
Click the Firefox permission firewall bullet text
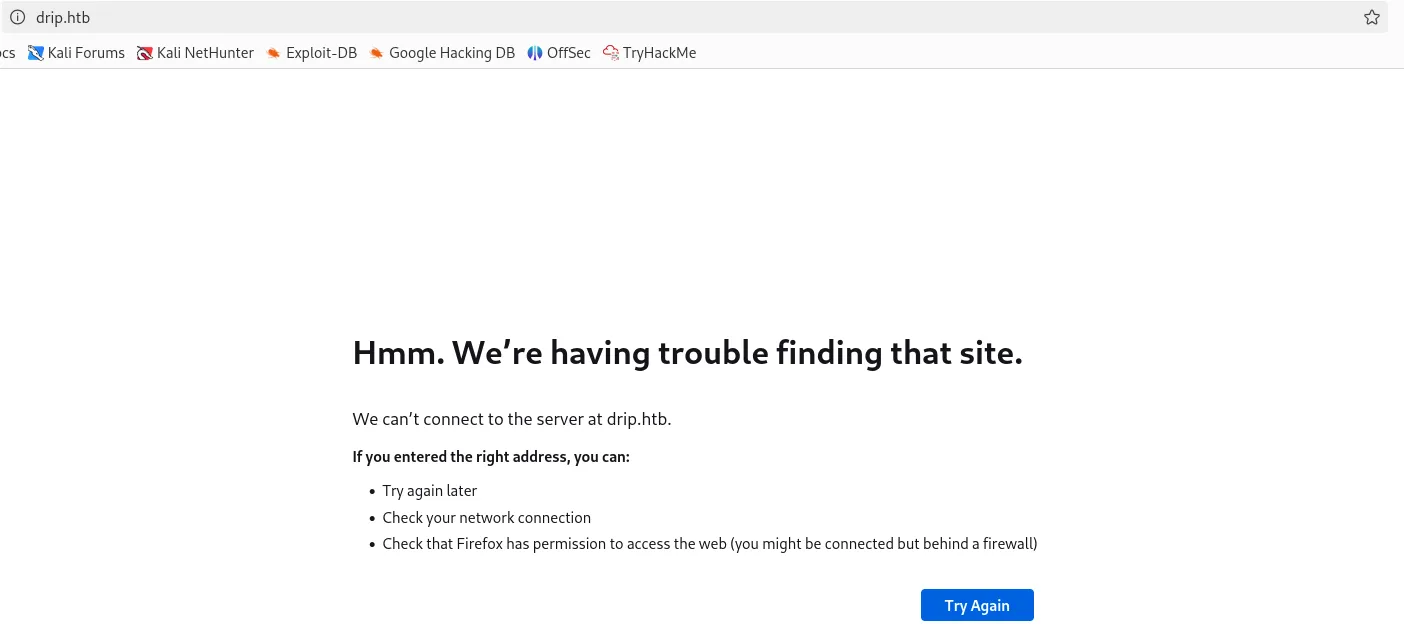[x=710, y=544]
